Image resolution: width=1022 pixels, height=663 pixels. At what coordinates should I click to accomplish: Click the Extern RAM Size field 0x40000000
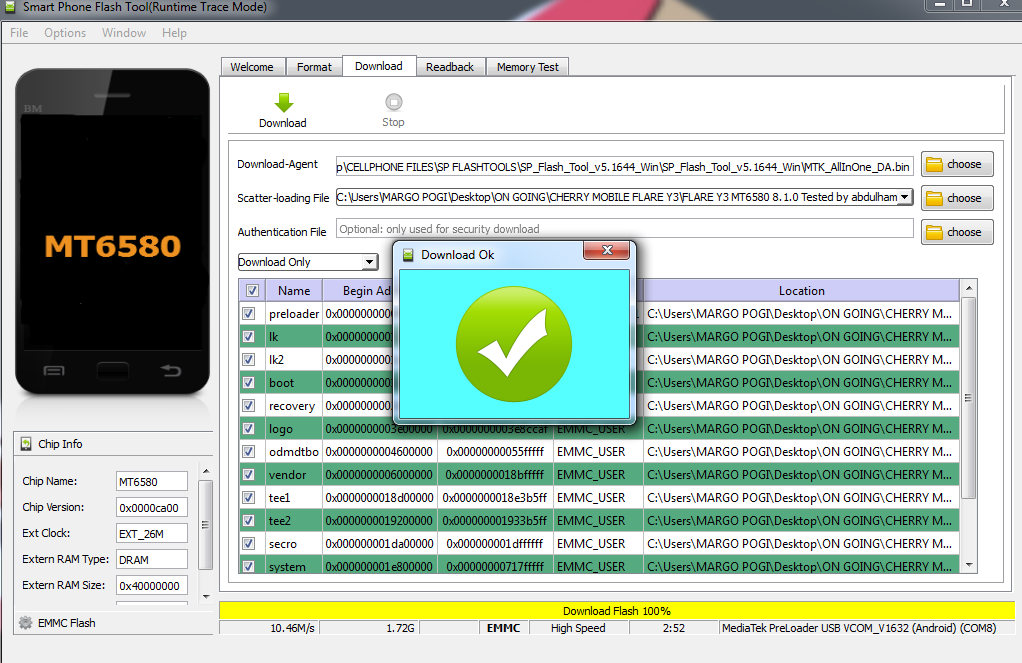click(152, 585)
